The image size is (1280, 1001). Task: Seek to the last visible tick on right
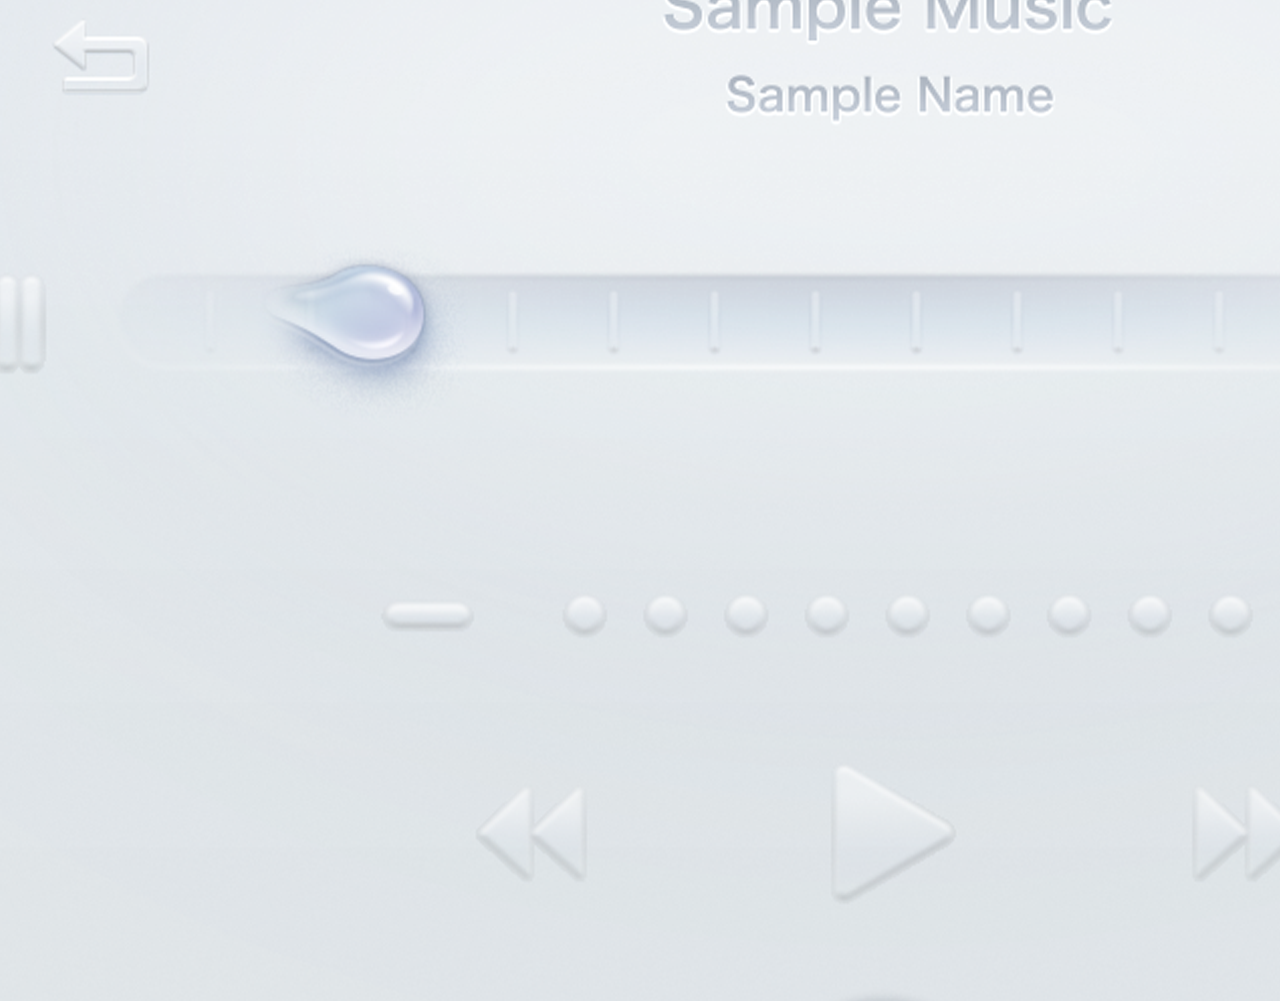pyautogui.click(x=1218, y=321)
